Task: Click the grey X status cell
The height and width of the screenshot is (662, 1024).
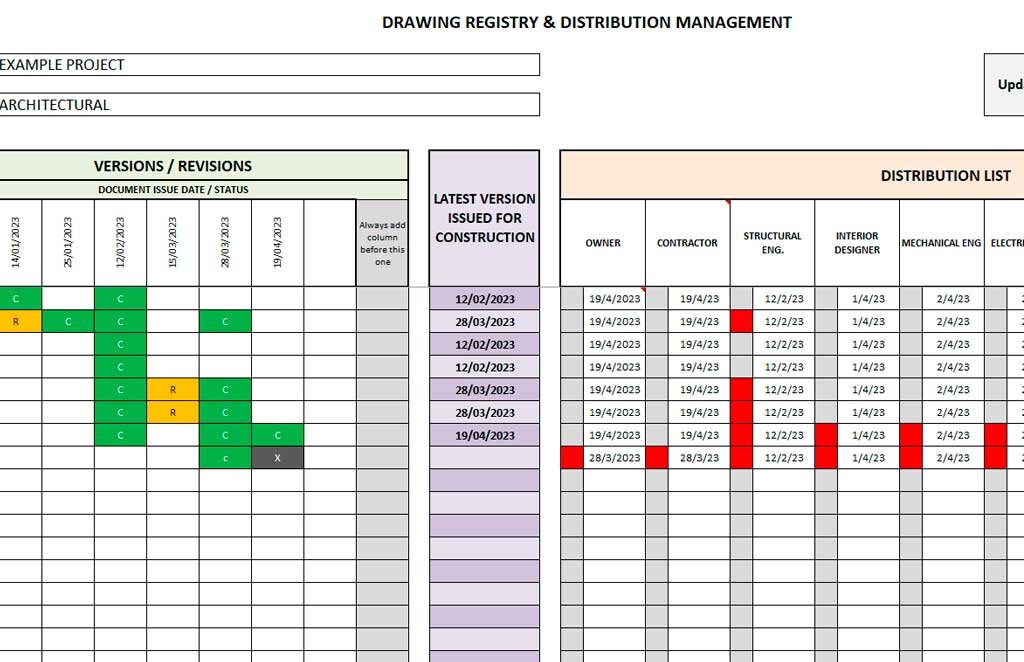Action: [277, 458]
